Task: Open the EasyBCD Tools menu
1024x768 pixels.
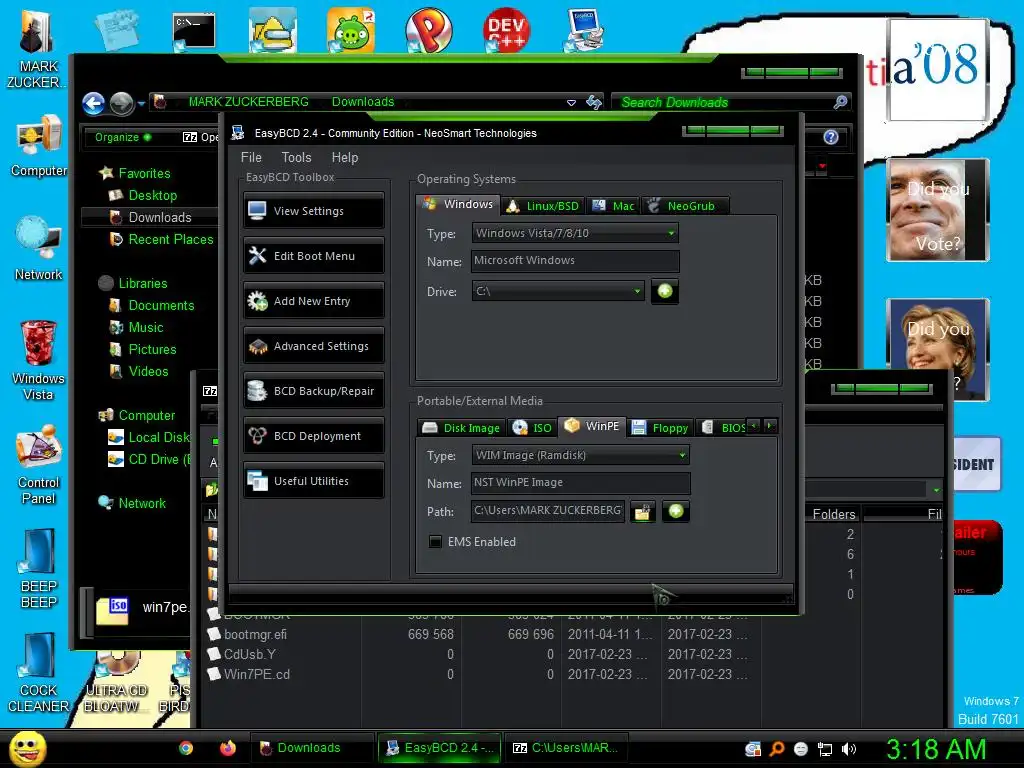Action: coord(296,157)
